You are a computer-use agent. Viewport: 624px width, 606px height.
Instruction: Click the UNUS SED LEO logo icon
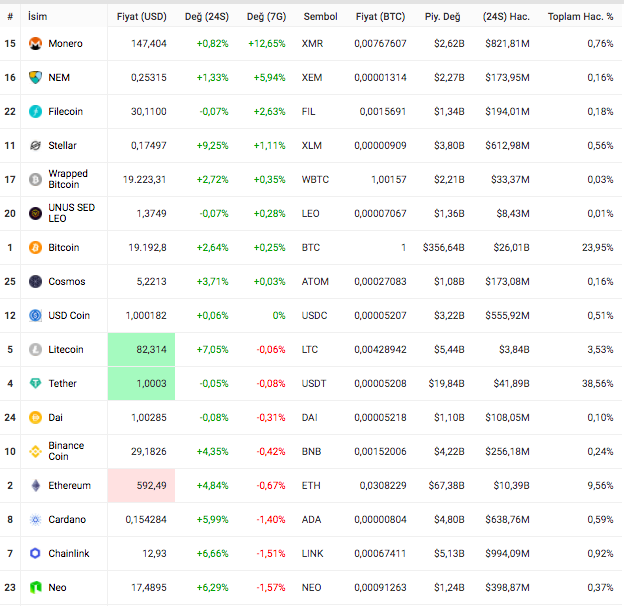coord(35,213)
